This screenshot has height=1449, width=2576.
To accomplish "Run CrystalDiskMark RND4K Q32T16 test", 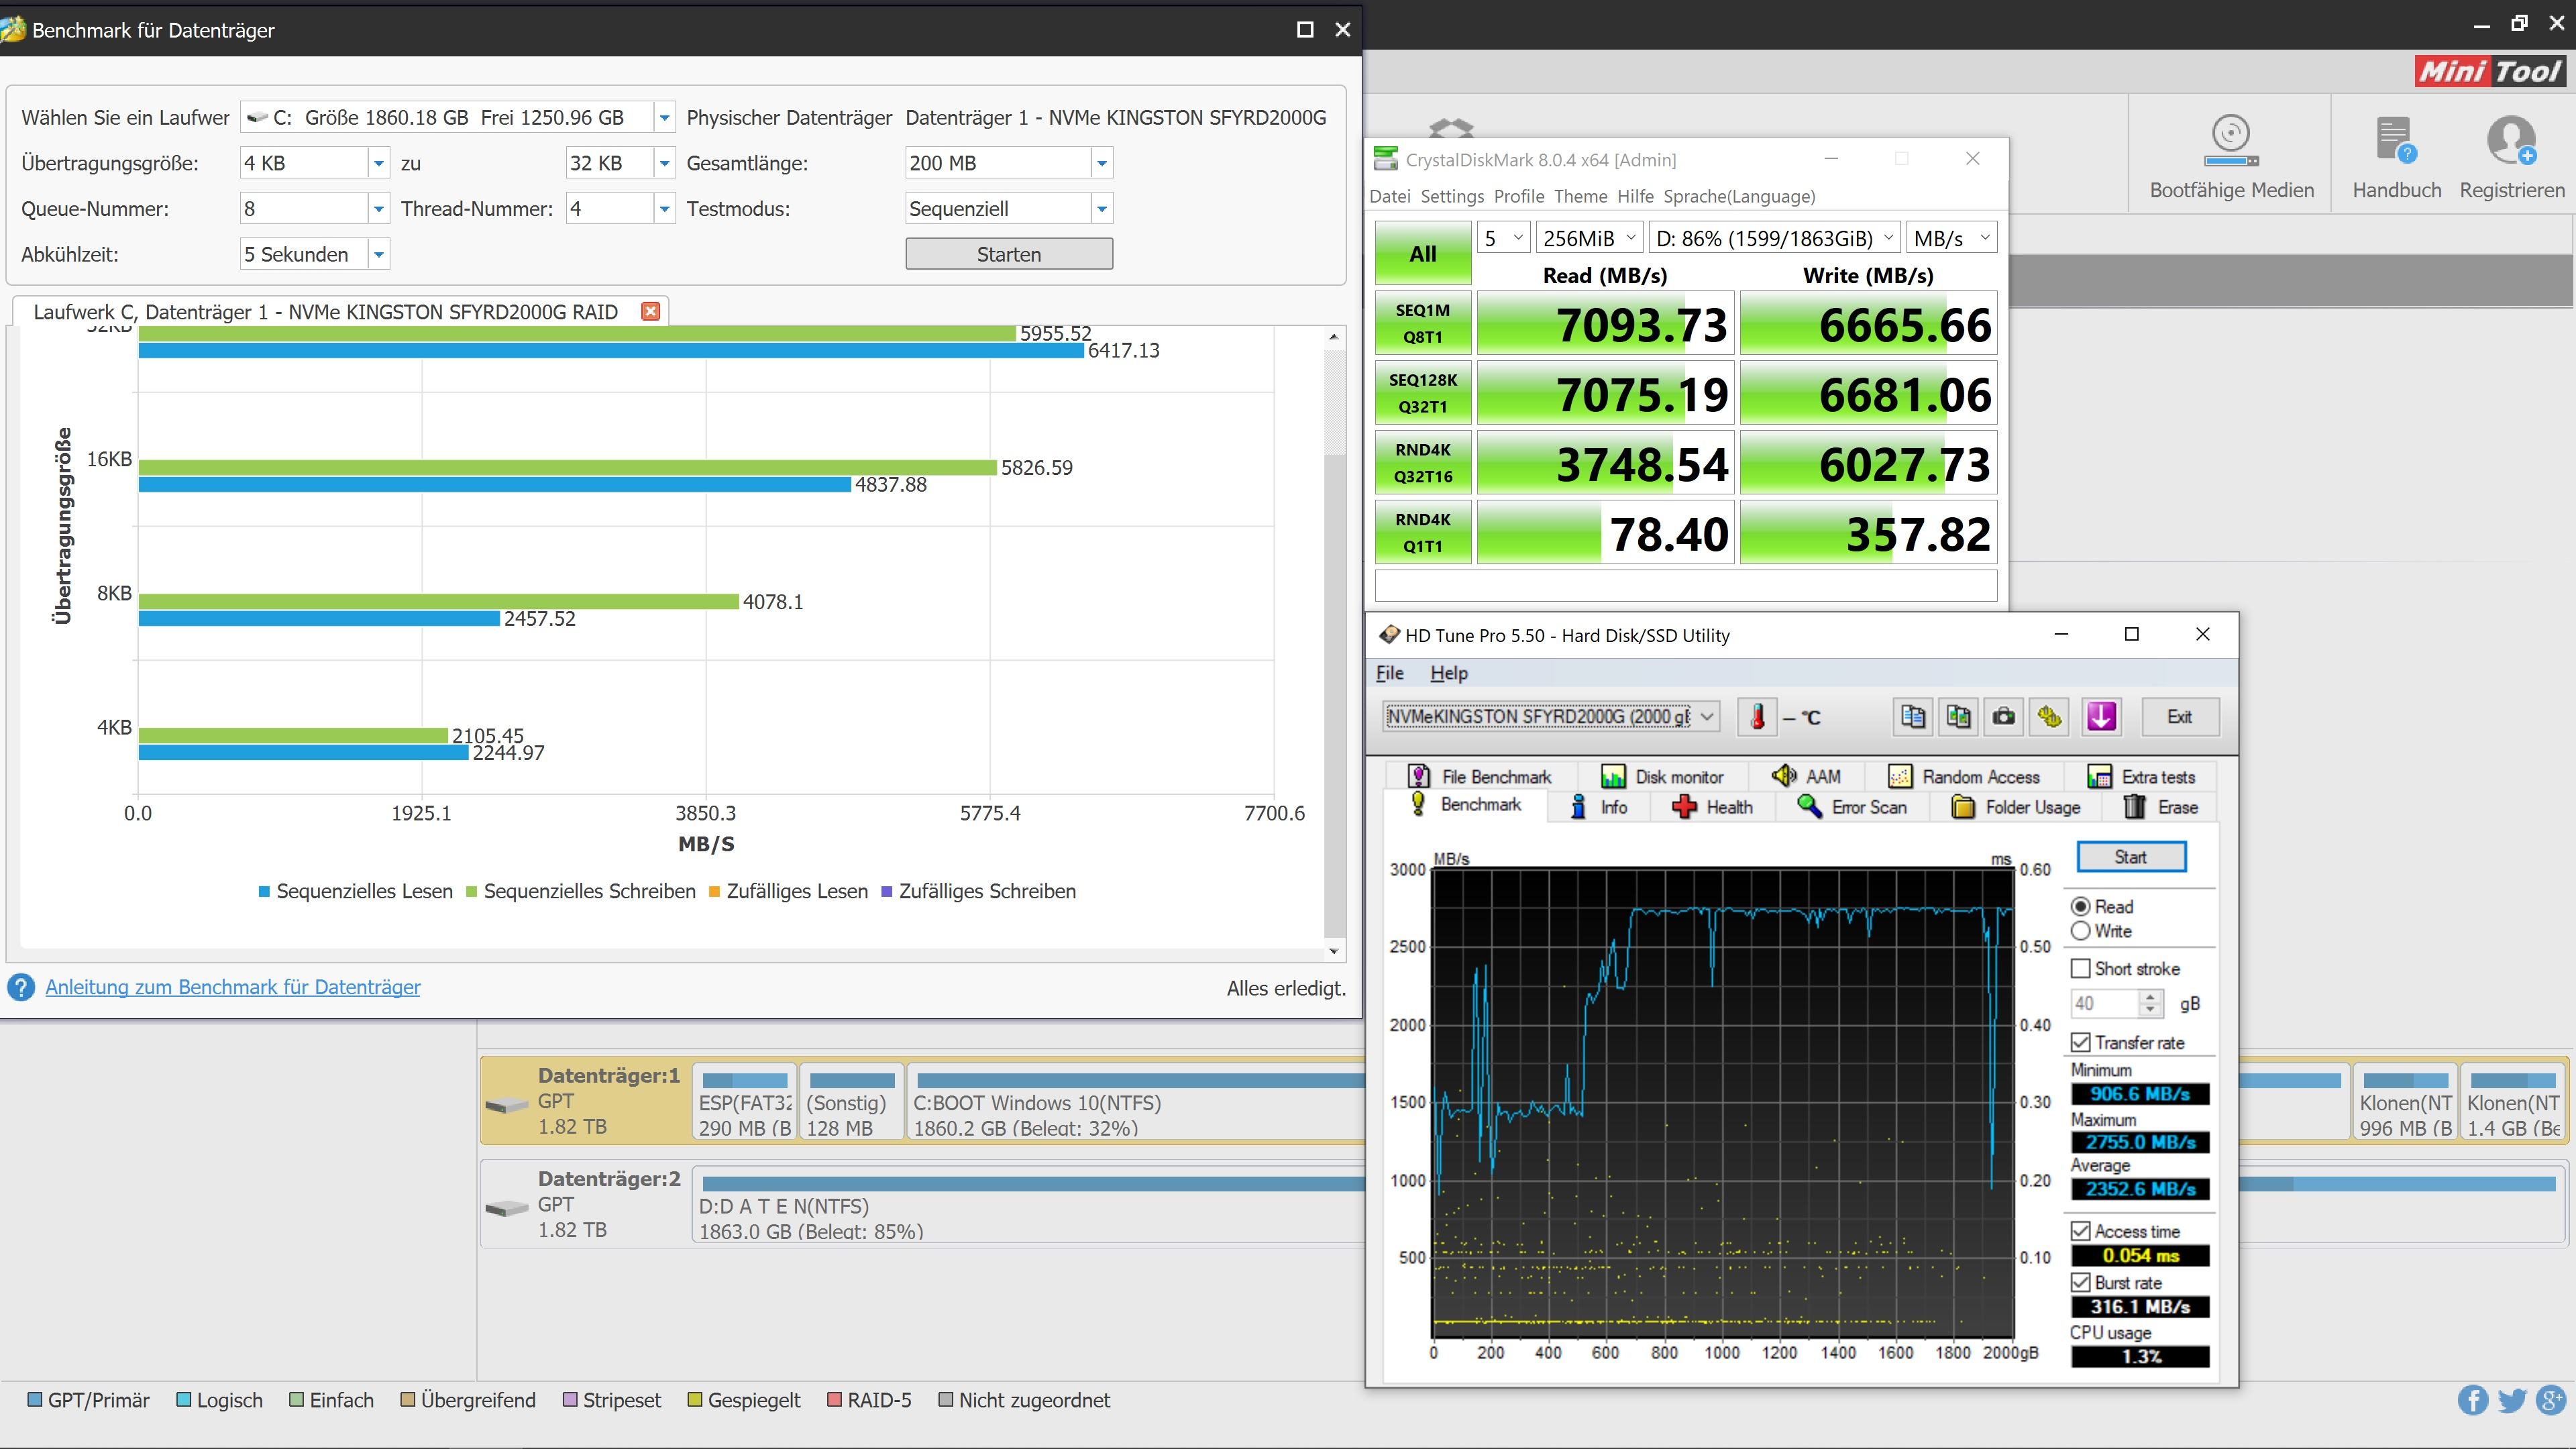I will pyautogui.click(x=1422, y=463).
